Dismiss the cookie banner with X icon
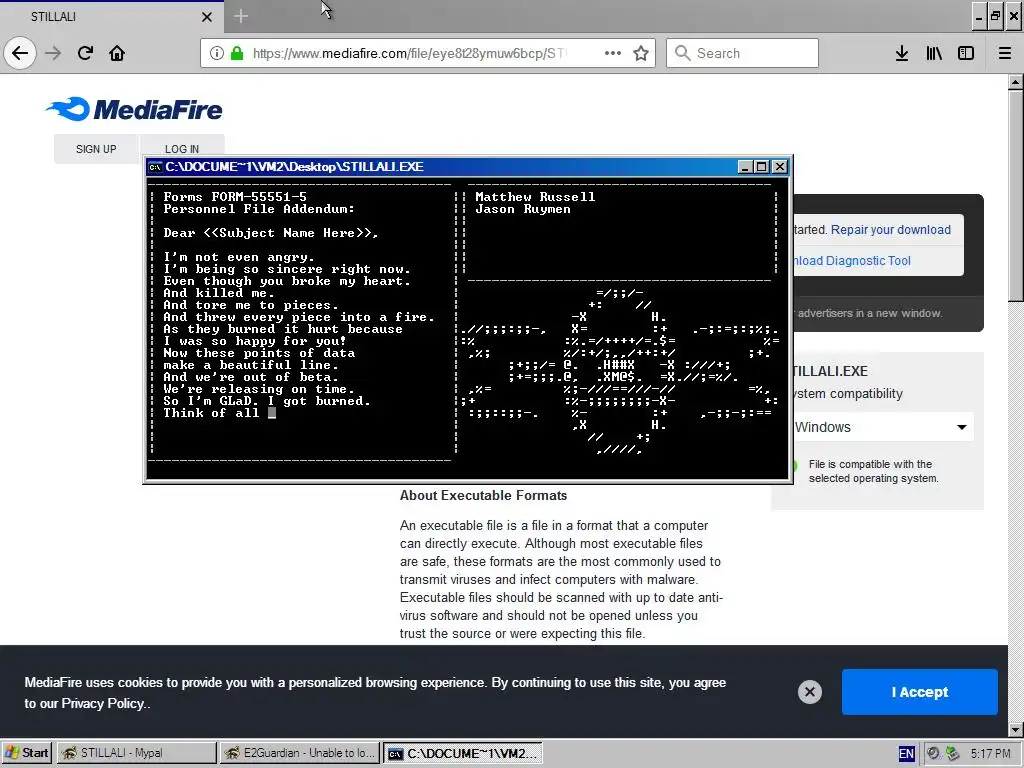 click(810, 692)
